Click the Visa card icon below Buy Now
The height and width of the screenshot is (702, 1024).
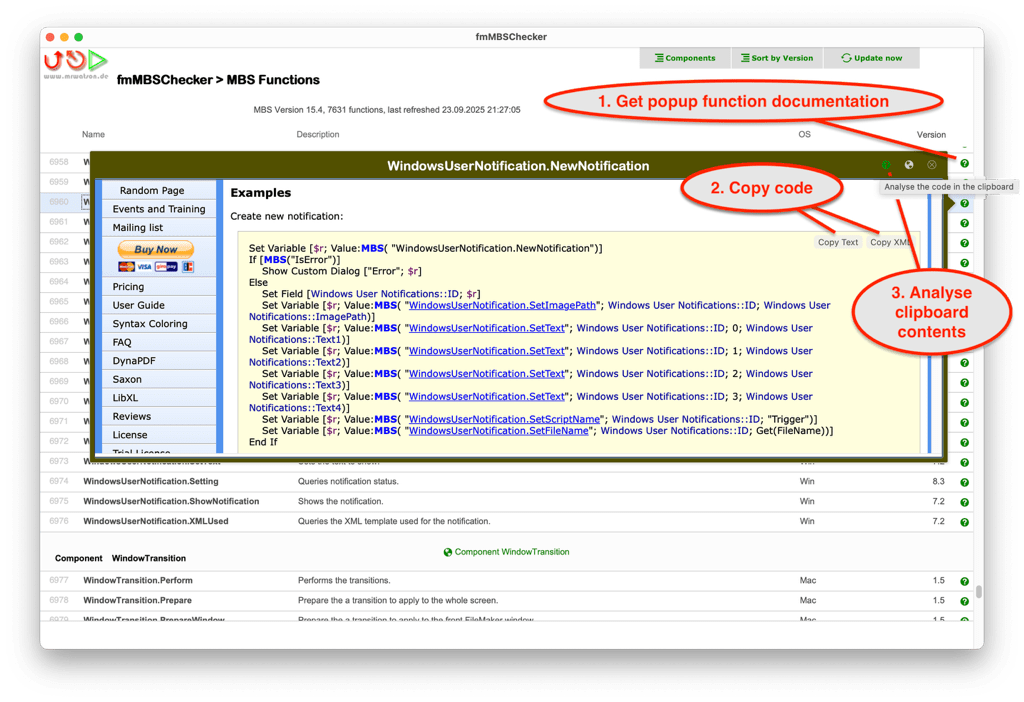click(x=143, y=266)
